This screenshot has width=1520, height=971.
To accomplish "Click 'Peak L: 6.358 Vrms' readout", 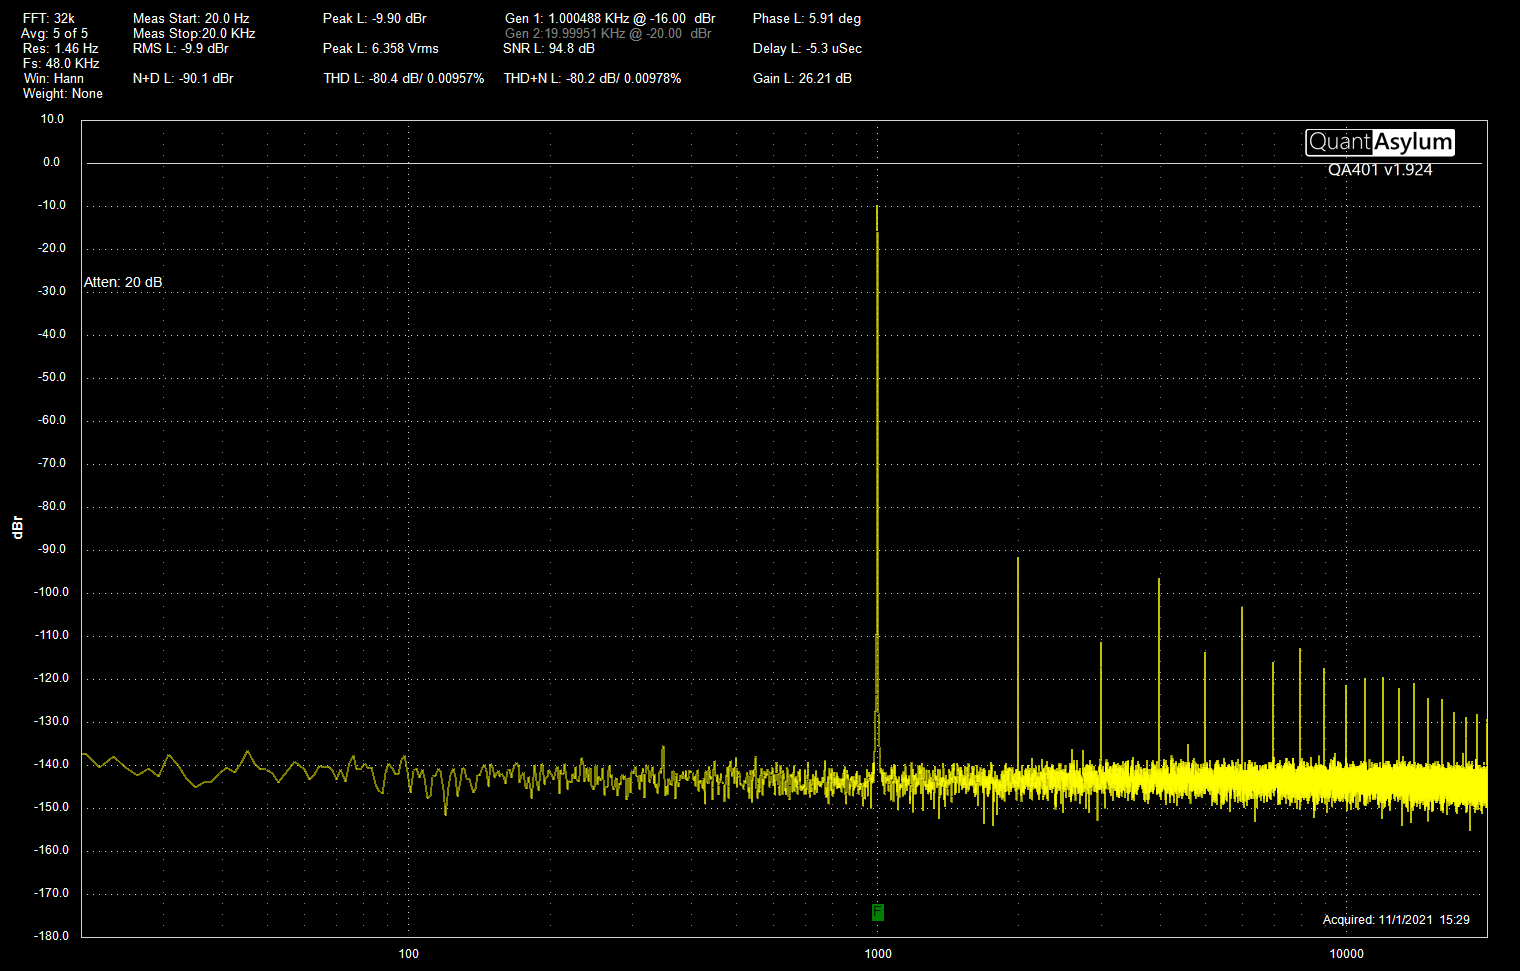I will coord(381,48).
